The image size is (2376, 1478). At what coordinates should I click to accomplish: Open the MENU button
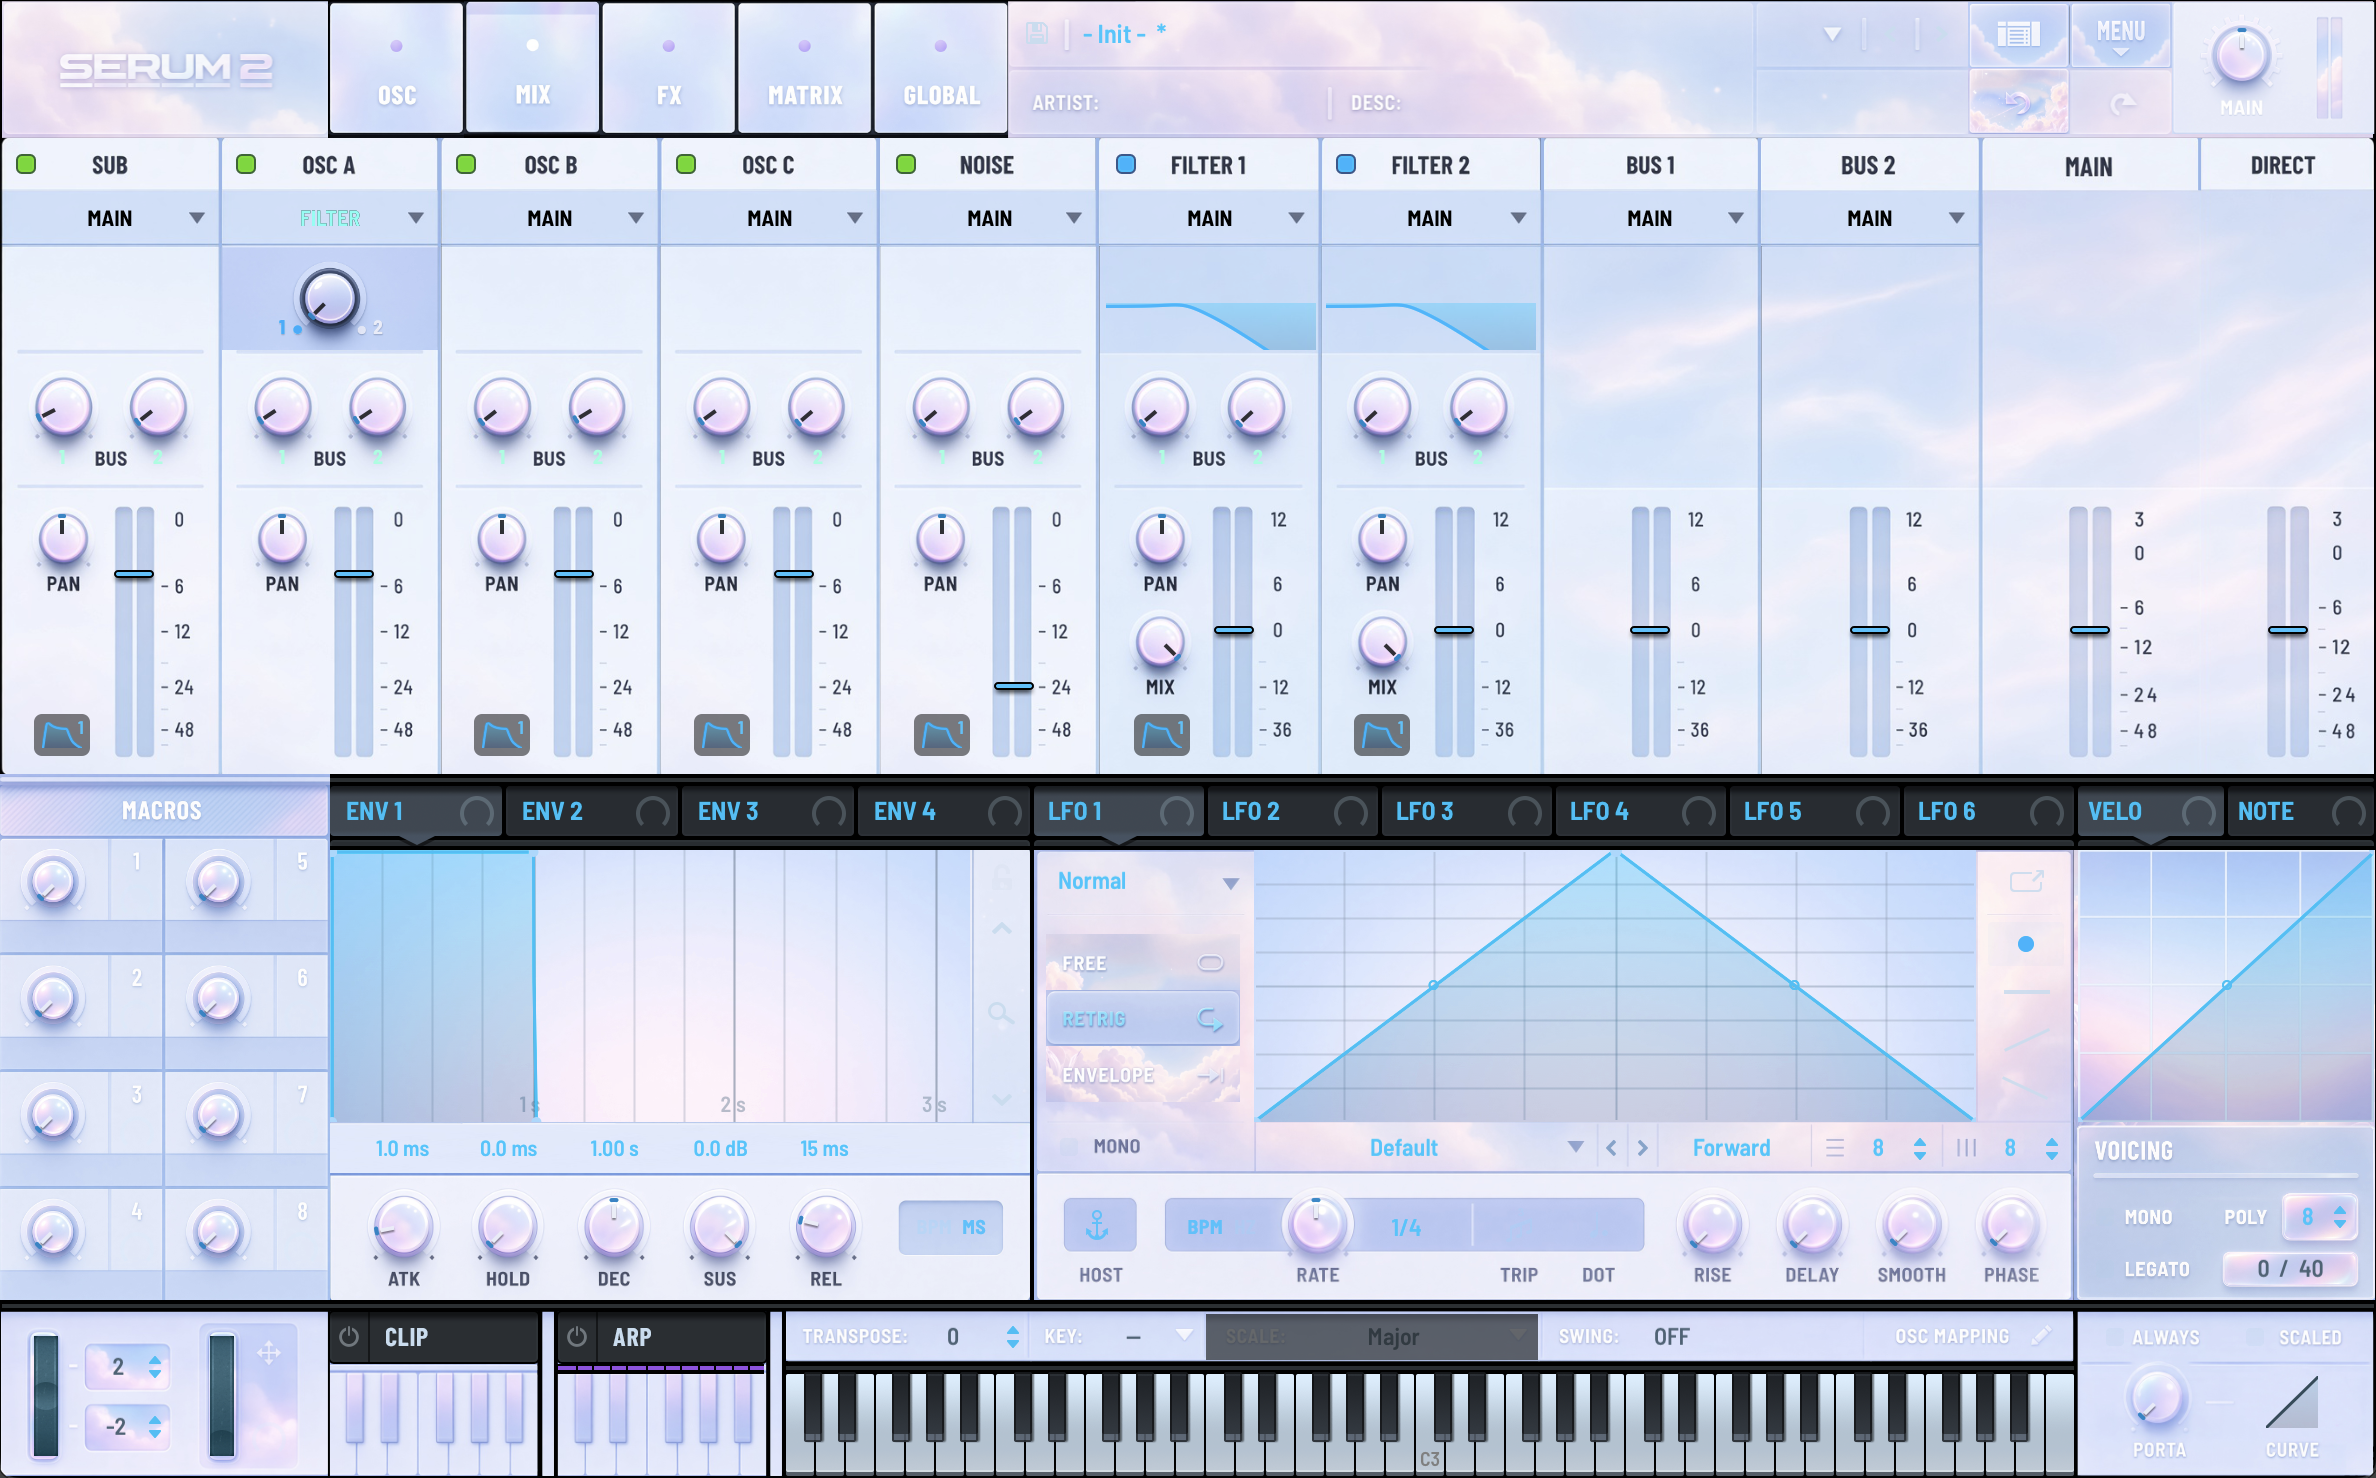[2121, 35]
